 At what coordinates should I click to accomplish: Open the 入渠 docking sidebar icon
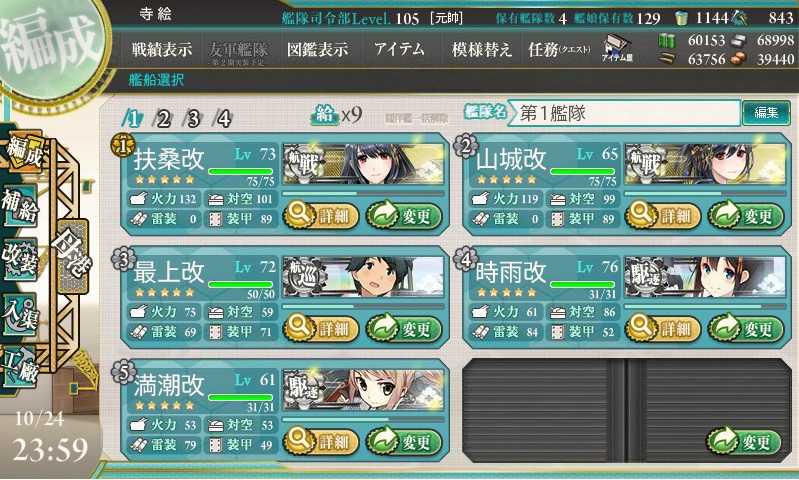pyautogui.click(x=20, y=313)
